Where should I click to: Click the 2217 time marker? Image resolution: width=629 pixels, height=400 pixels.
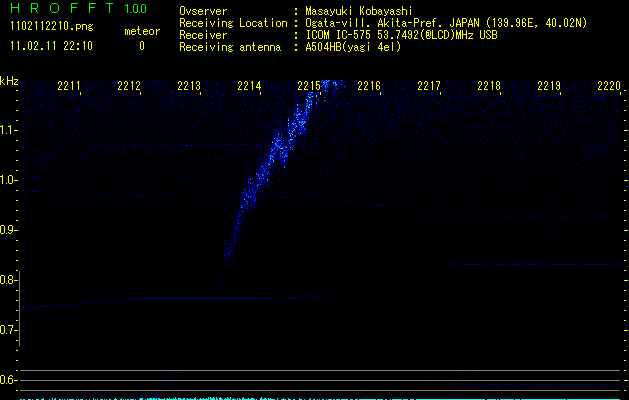[x=429, y=86]
